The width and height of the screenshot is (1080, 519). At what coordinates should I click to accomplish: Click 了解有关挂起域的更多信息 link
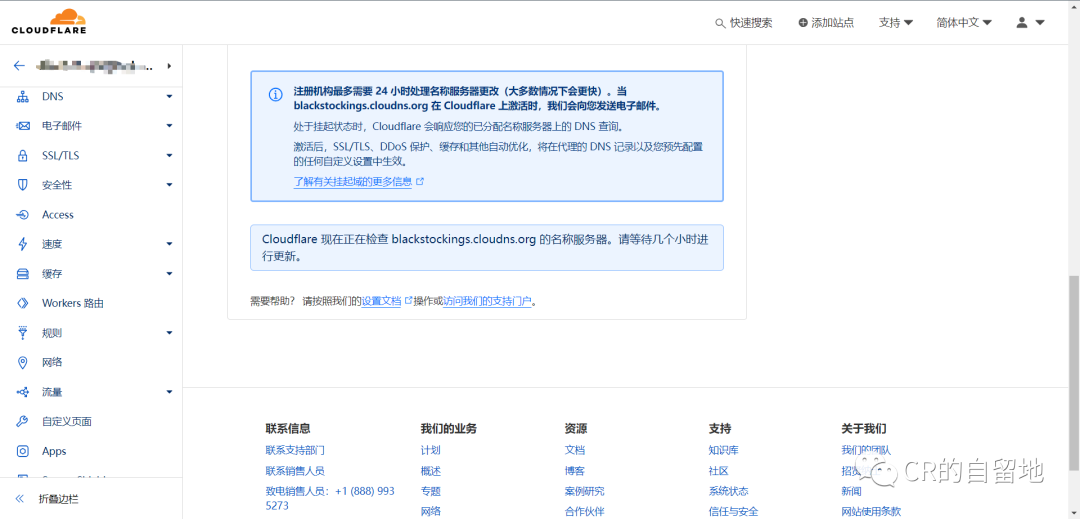pyautogui.click(x=353, y=182)
